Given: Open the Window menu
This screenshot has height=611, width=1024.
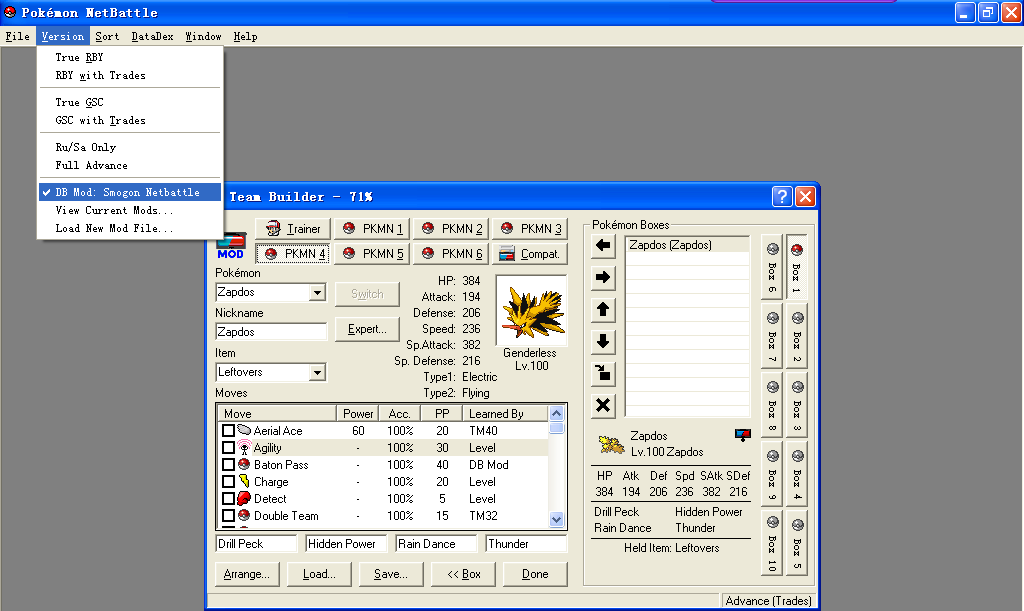Looking at the screenshot, I should tap(203, 37).
